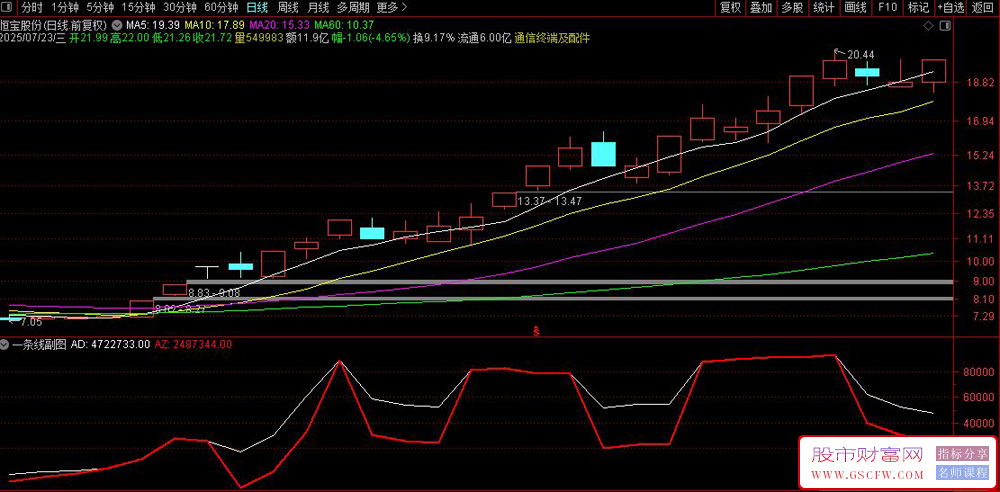Click the 标记 mark button
This screenshot has height=492, width=1000.
(x=918, y=8)
